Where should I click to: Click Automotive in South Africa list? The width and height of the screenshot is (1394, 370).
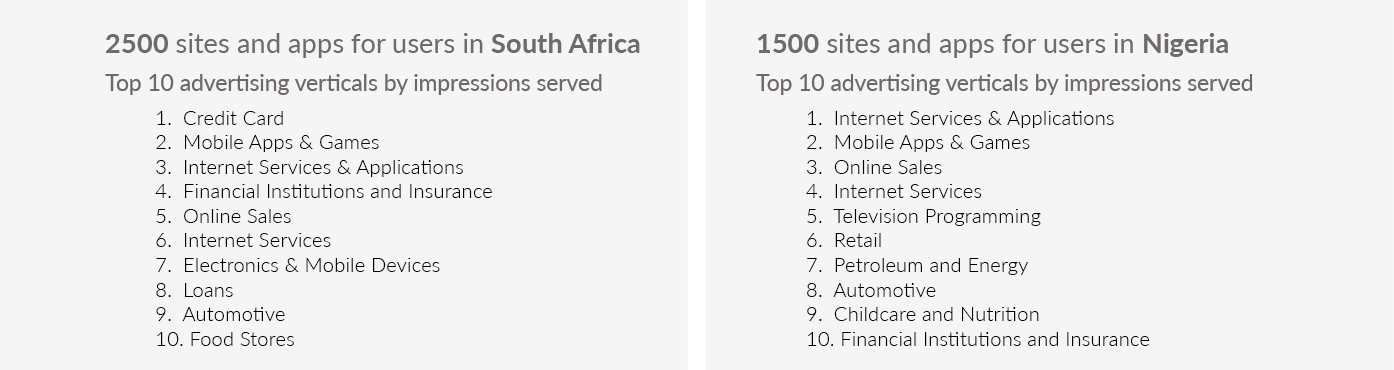click(x=234, y=314)
